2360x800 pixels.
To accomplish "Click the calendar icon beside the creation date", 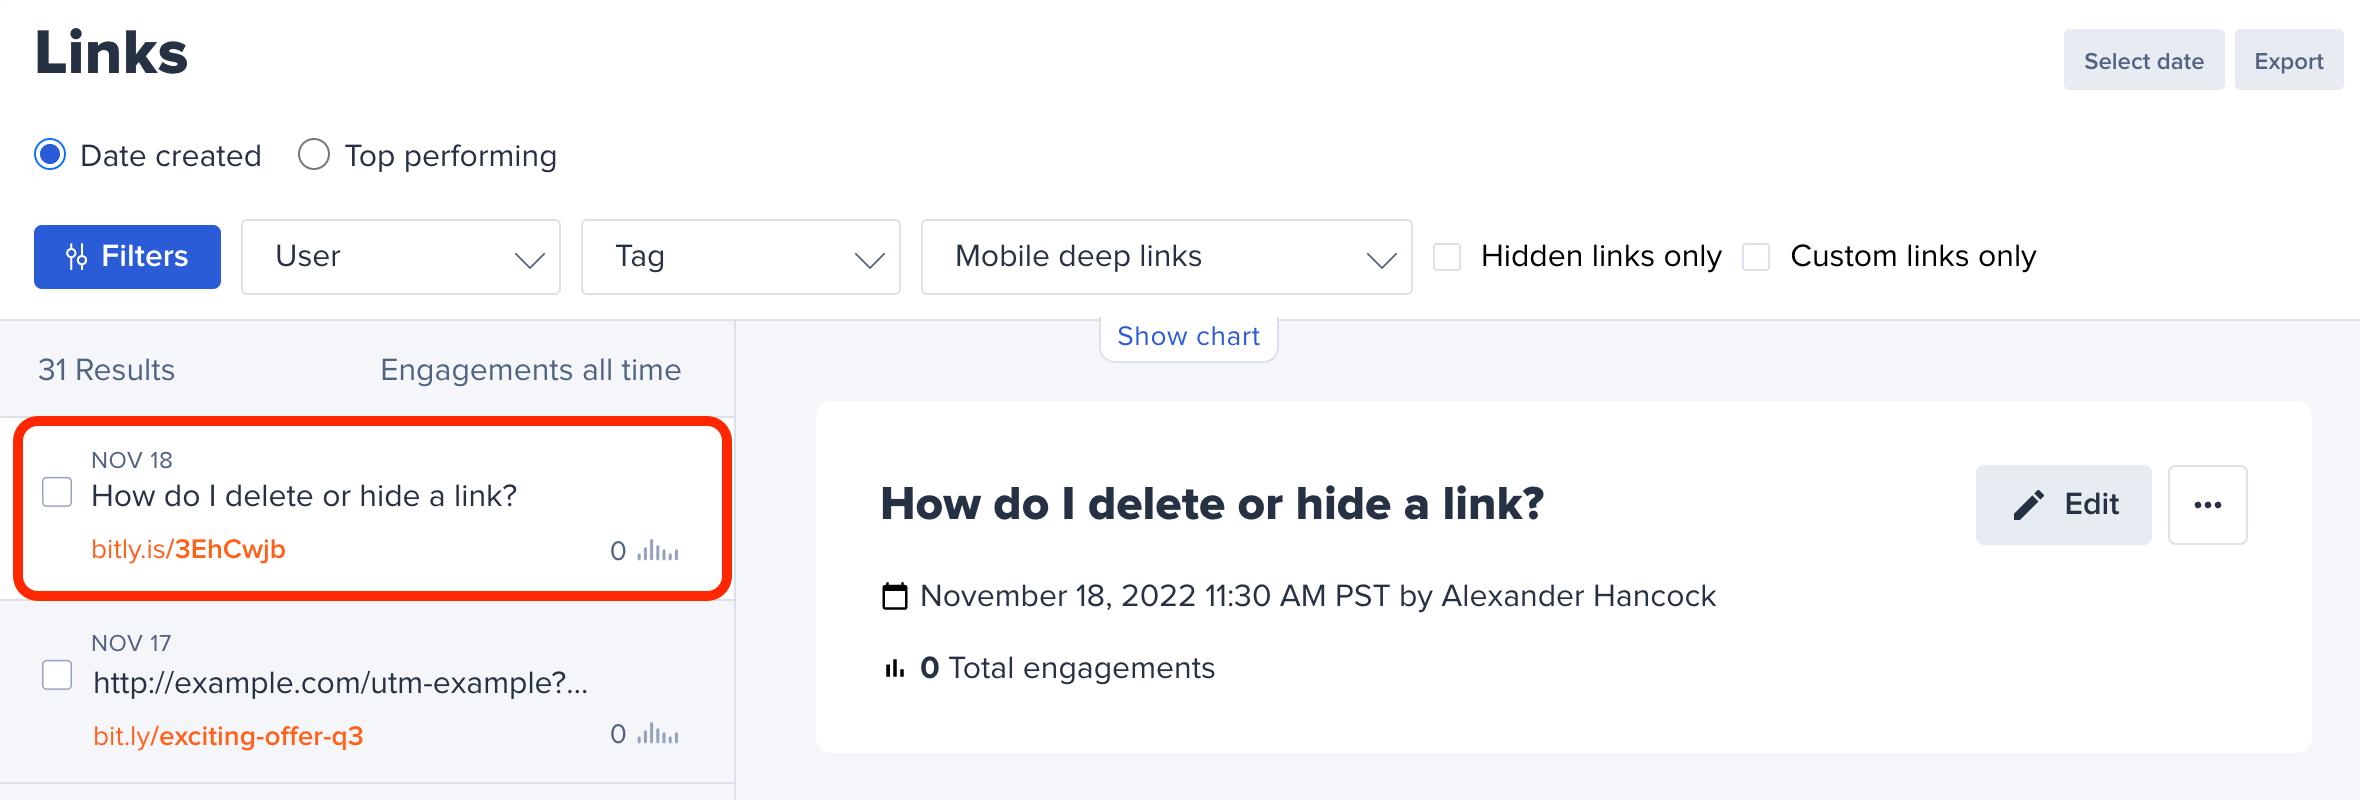I will coord(895,594).
